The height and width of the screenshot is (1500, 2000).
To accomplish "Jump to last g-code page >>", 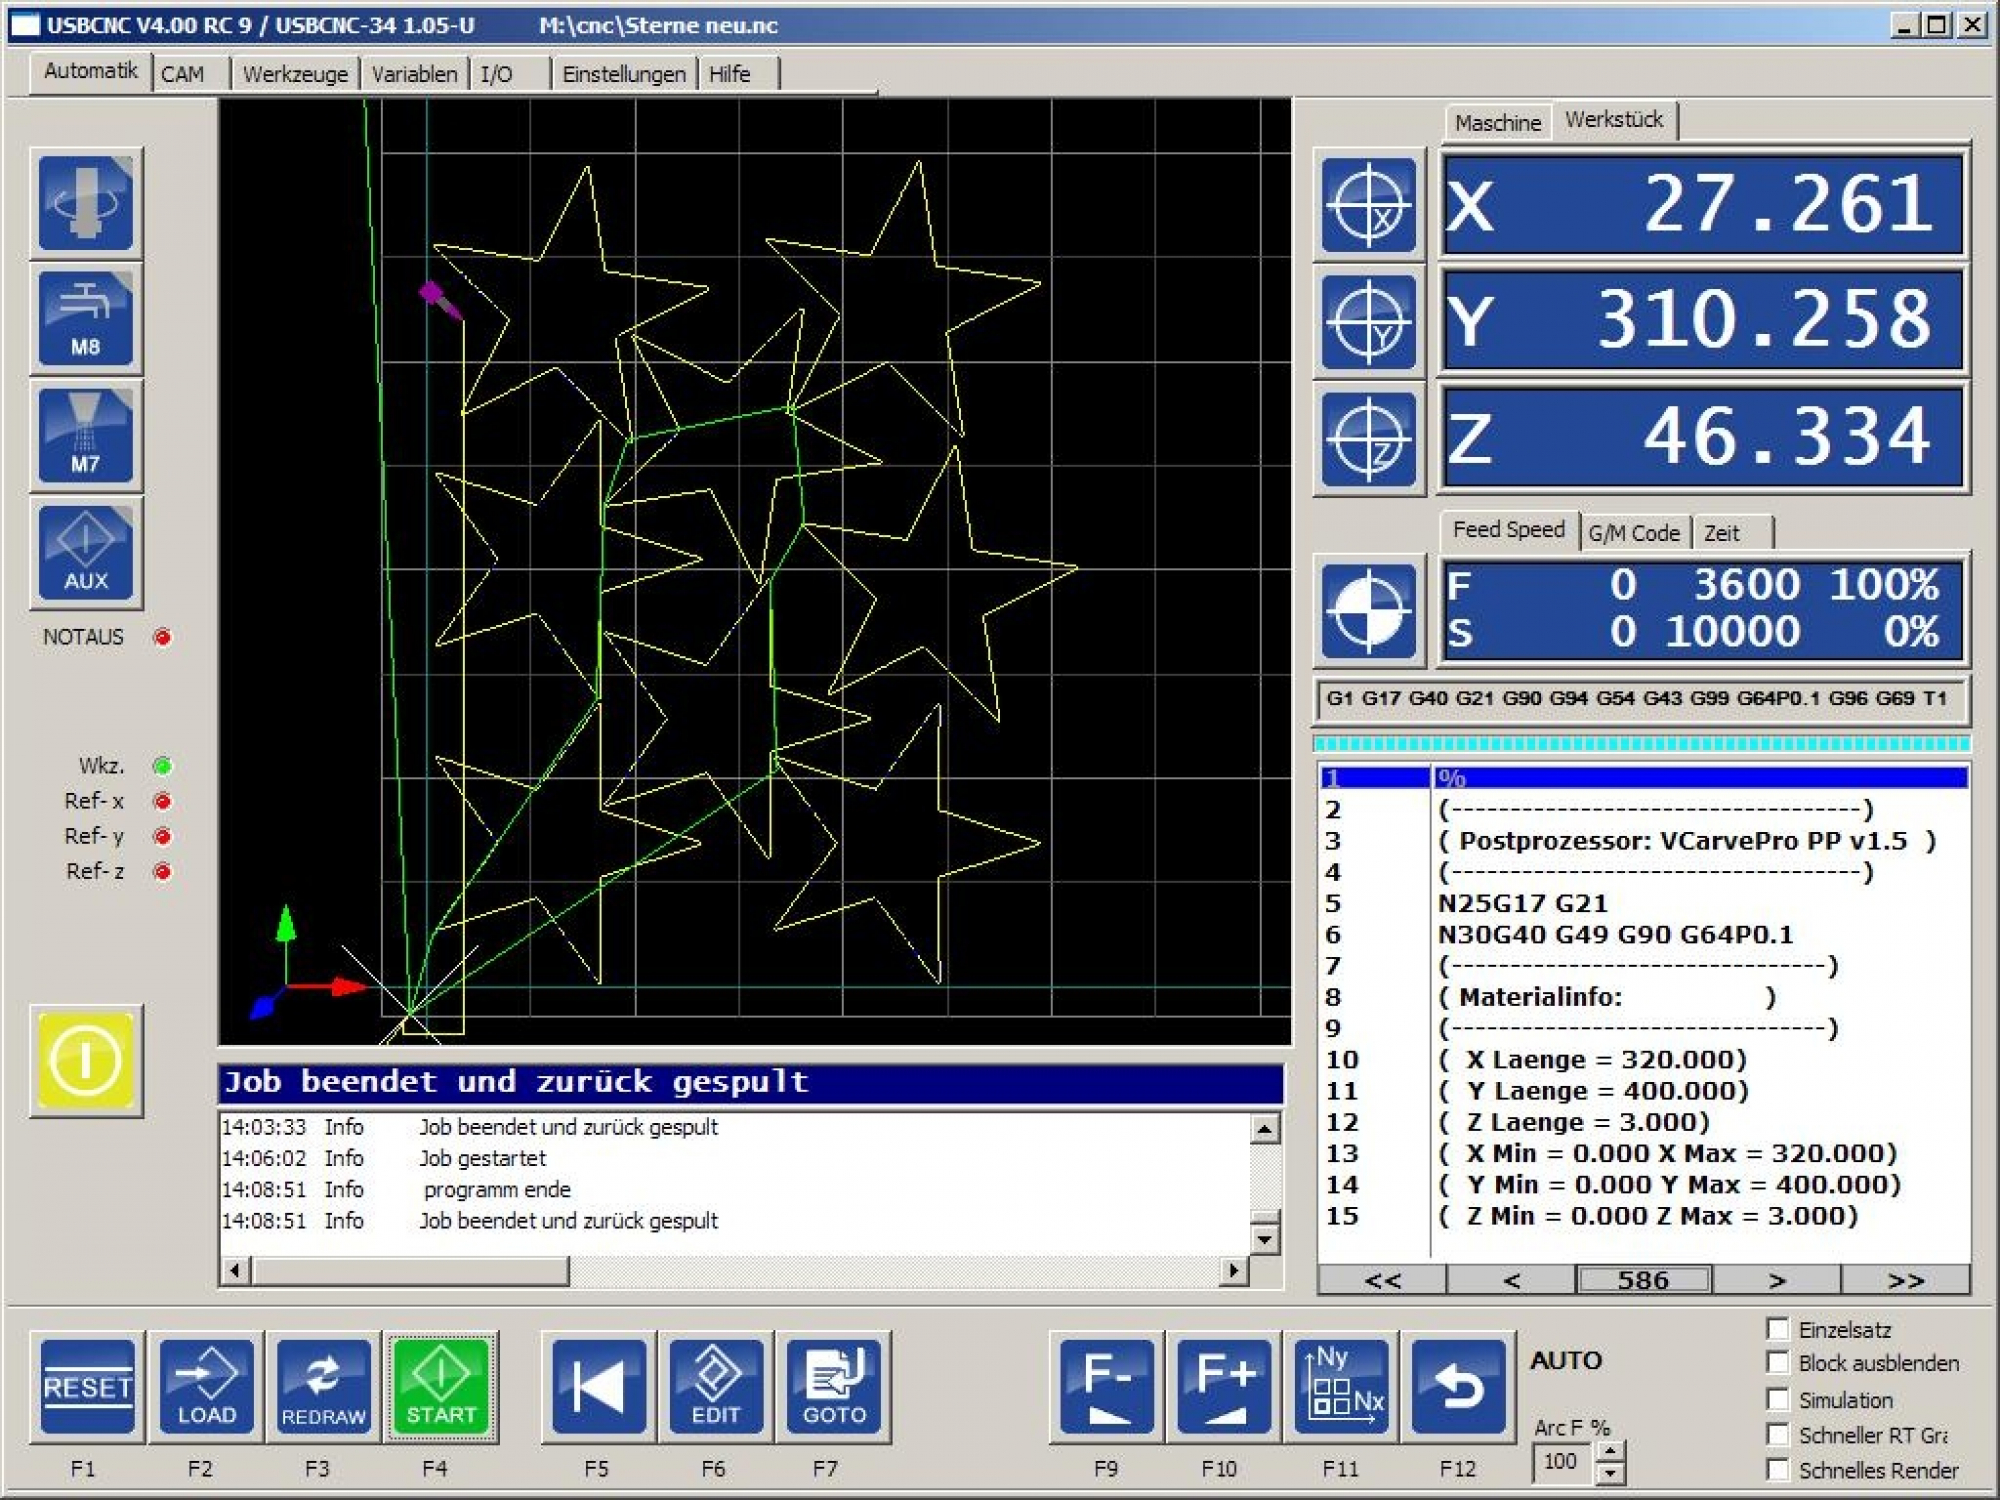I will click(x=1906, y=1280).
